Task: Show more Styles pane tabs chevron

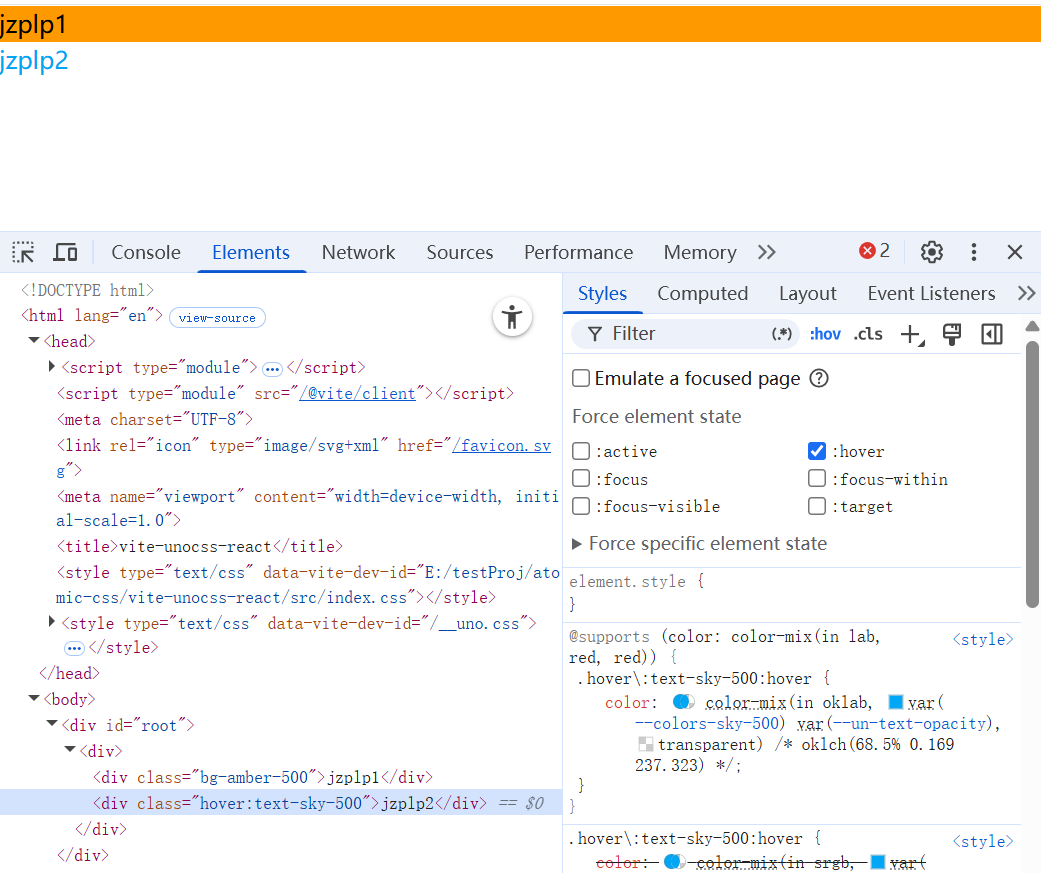Action: click(x=1026, y=293)
